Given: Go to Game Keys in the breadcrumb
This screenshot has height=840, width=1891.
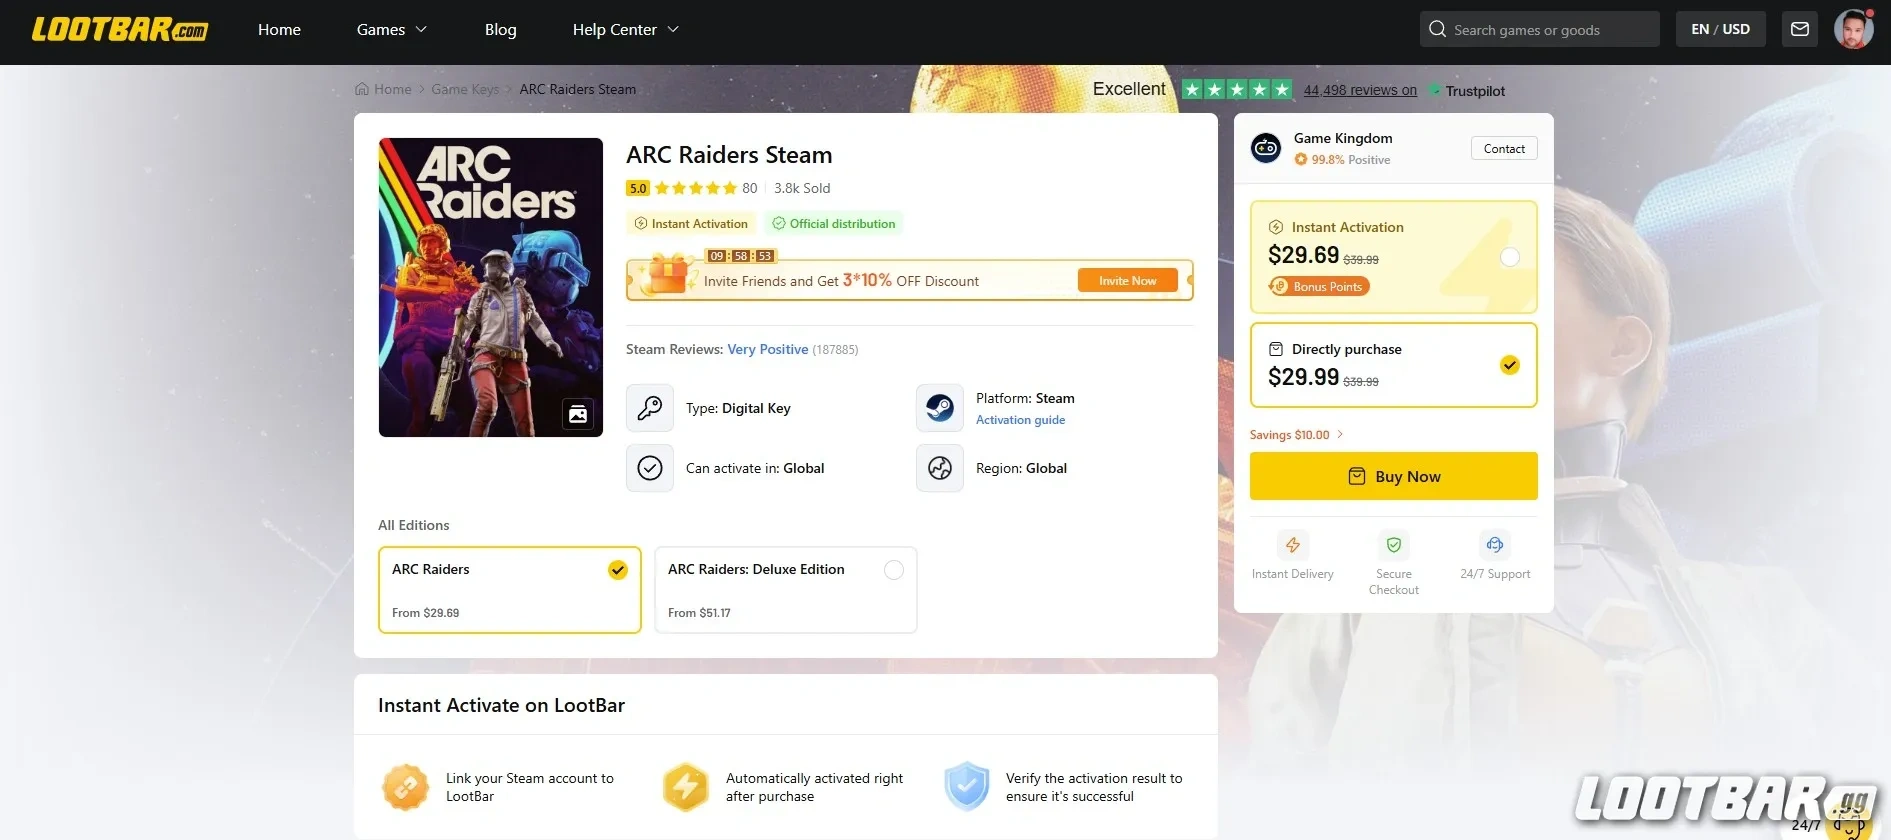Looking at the screenshot, I should [465, 89].
